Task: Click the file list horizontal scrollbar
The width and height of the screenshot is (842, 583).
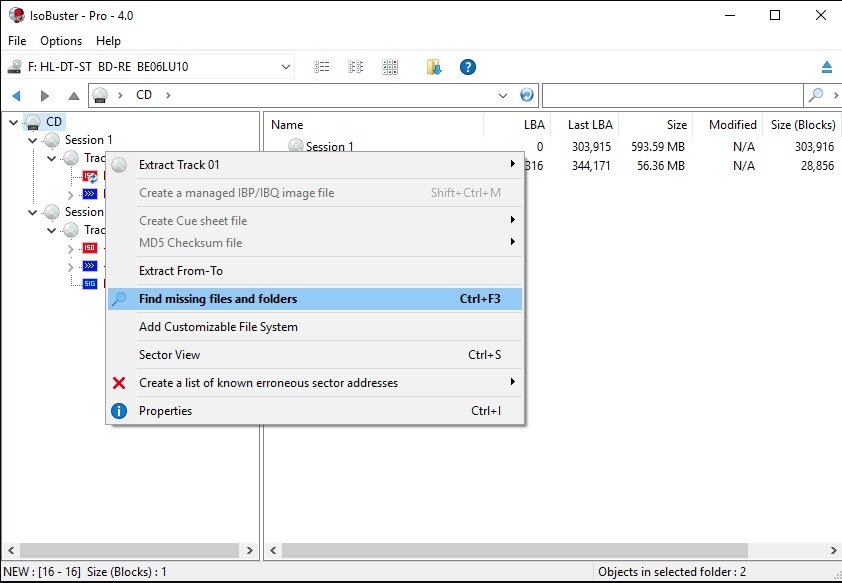Action: coord(515,550)
